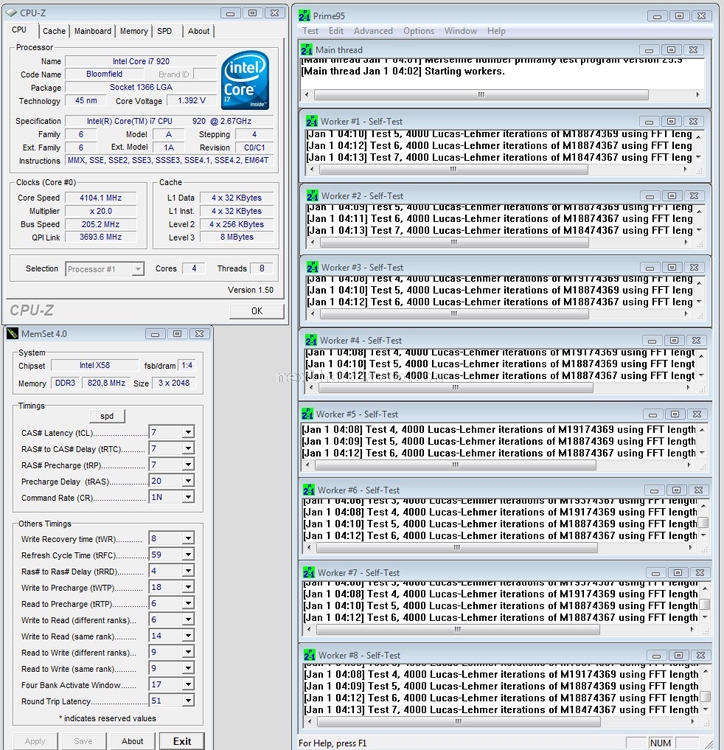Open the Options menu in Prime95
This screenshot has width=724, height=750.
418,31
